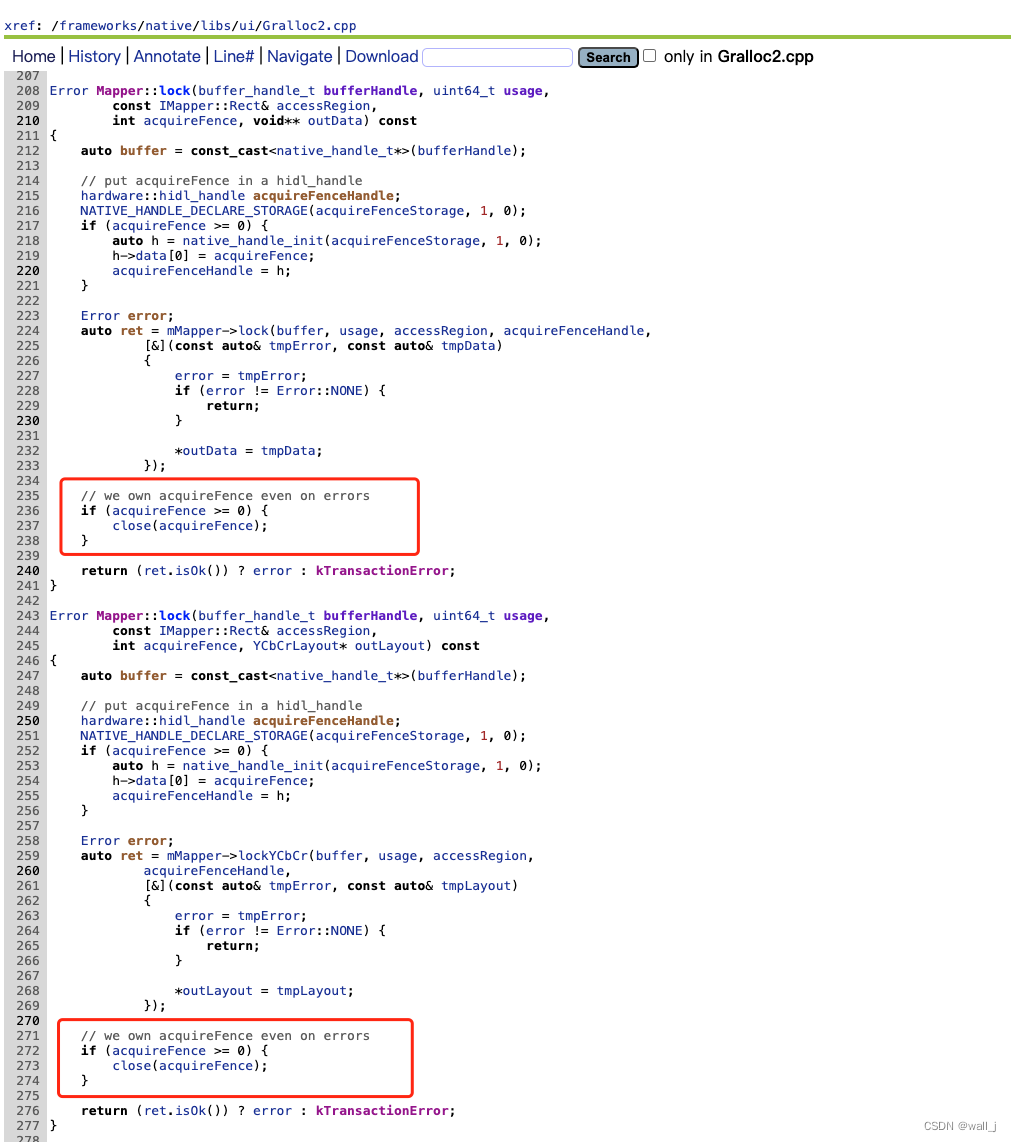Click the kTransactionError symbol on line 240
The width and height of the screenshot is (1011, 1142).
[x=382, y=570]
